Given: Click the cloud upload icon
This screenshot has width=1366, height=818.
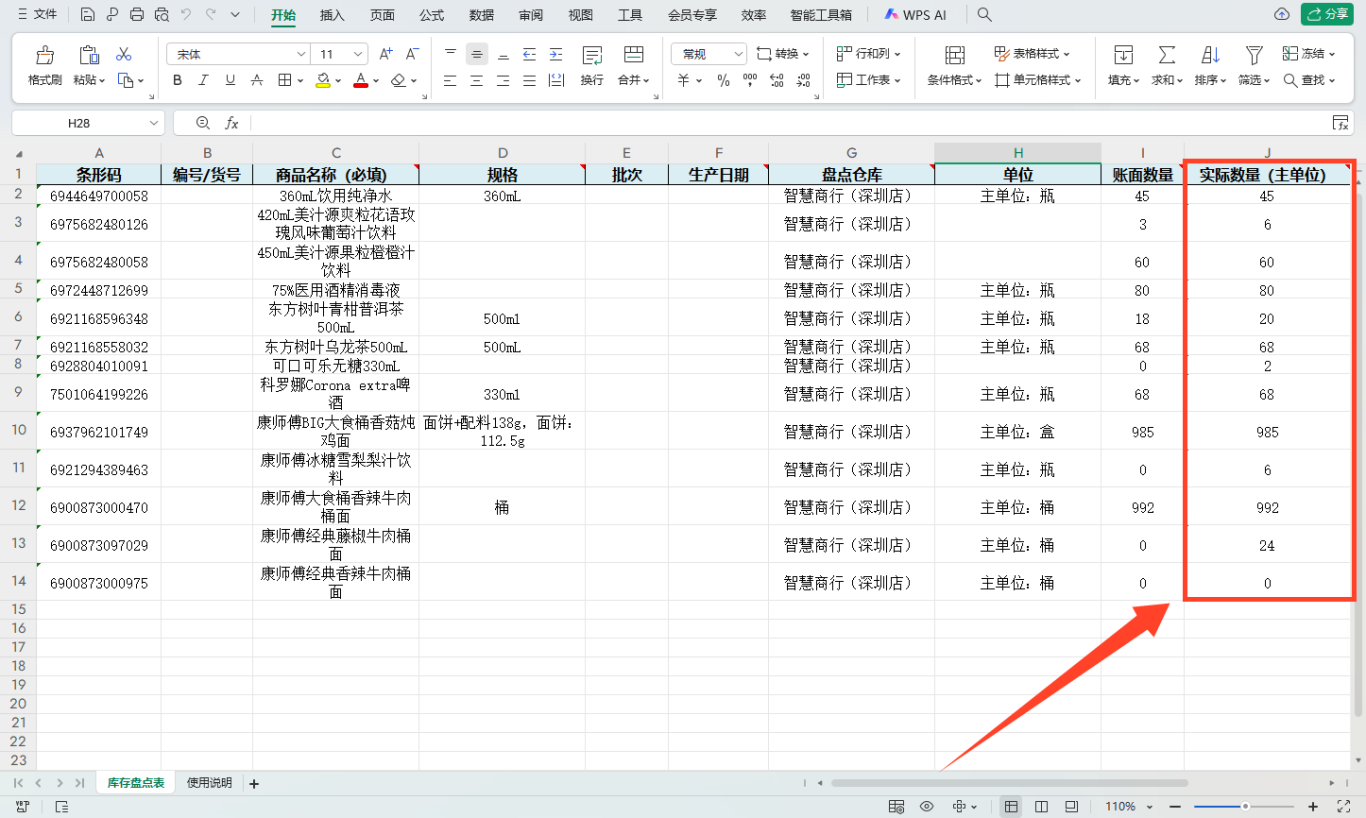Looking at the screenshot, I should 1282,14.
